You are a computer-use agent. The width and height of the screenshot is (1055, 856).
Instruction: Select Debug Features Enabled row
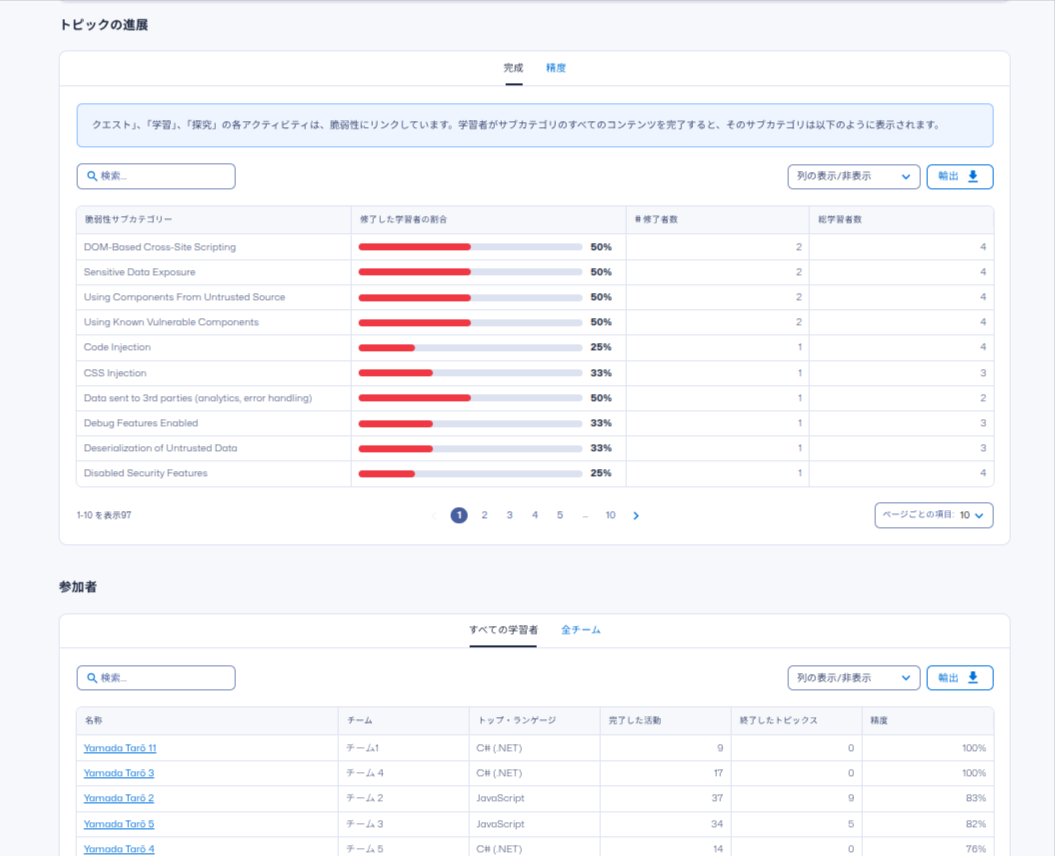click(535, 423)
